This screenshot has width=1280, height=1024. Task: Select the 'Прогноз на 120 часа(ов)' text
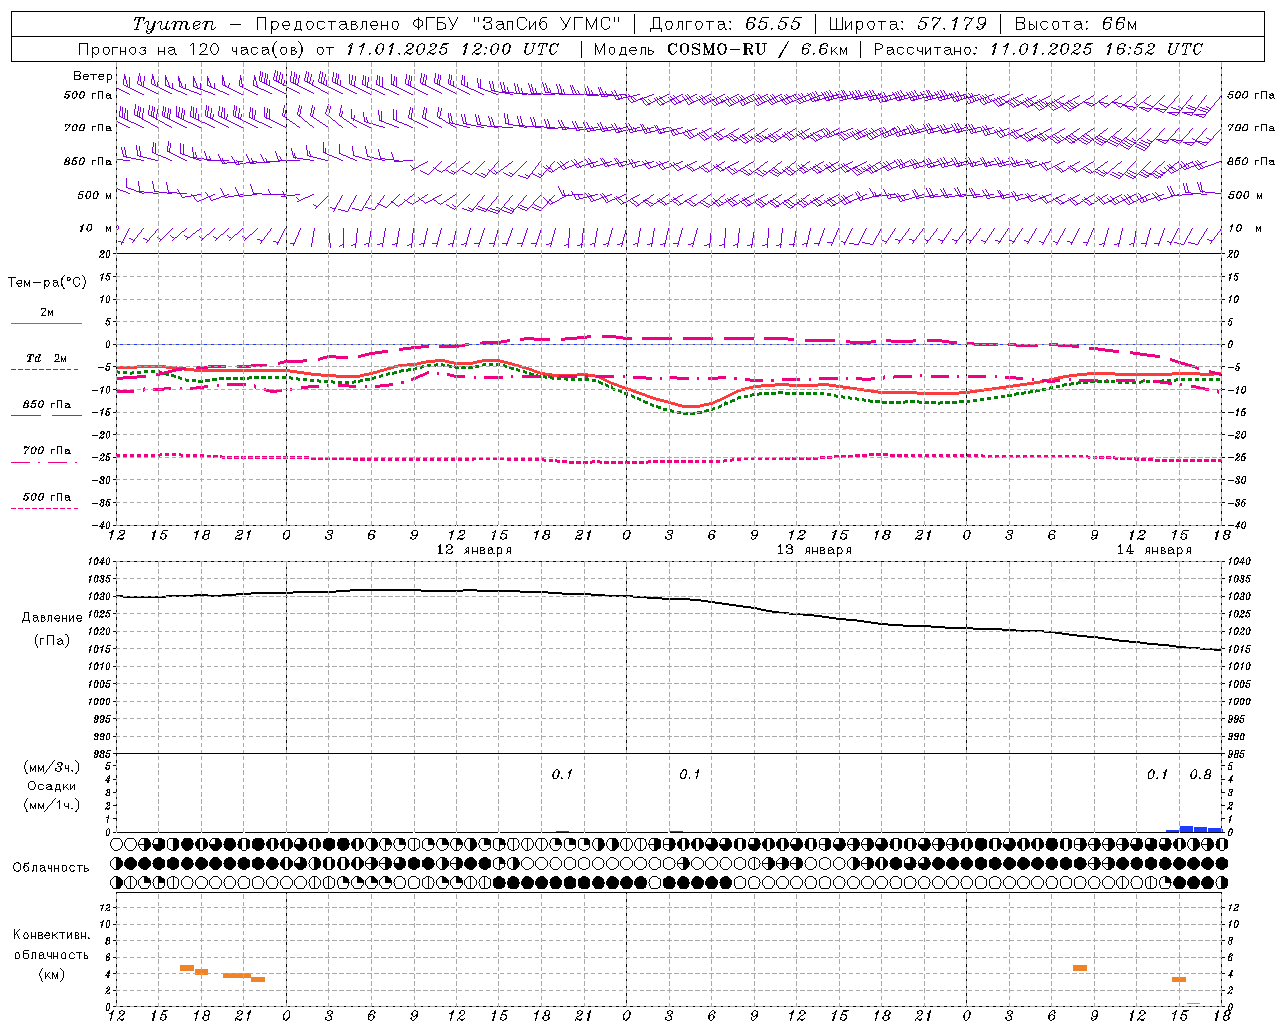click(x=191, y=49)
